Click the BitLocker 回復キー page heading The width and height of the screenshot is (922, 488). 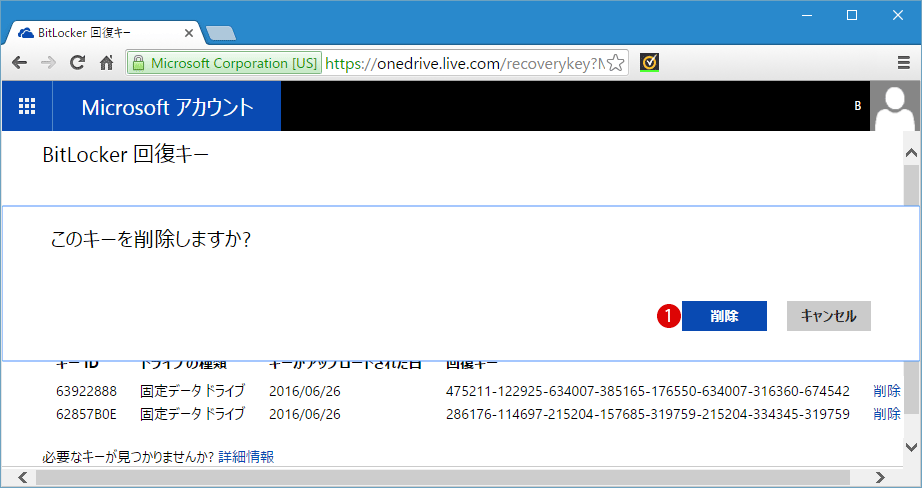(125, 155)
